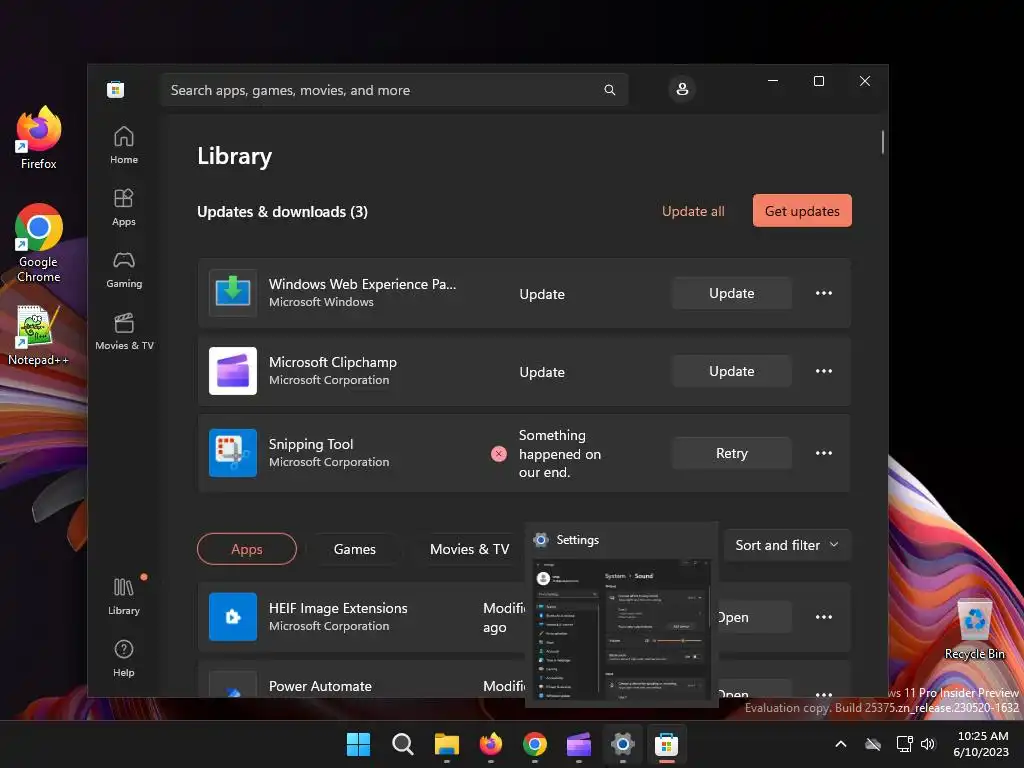The image size is (1024, 768).
Task: Open the clock and date in taskbar
Action: pyautogui.click(x=981, y=744)
